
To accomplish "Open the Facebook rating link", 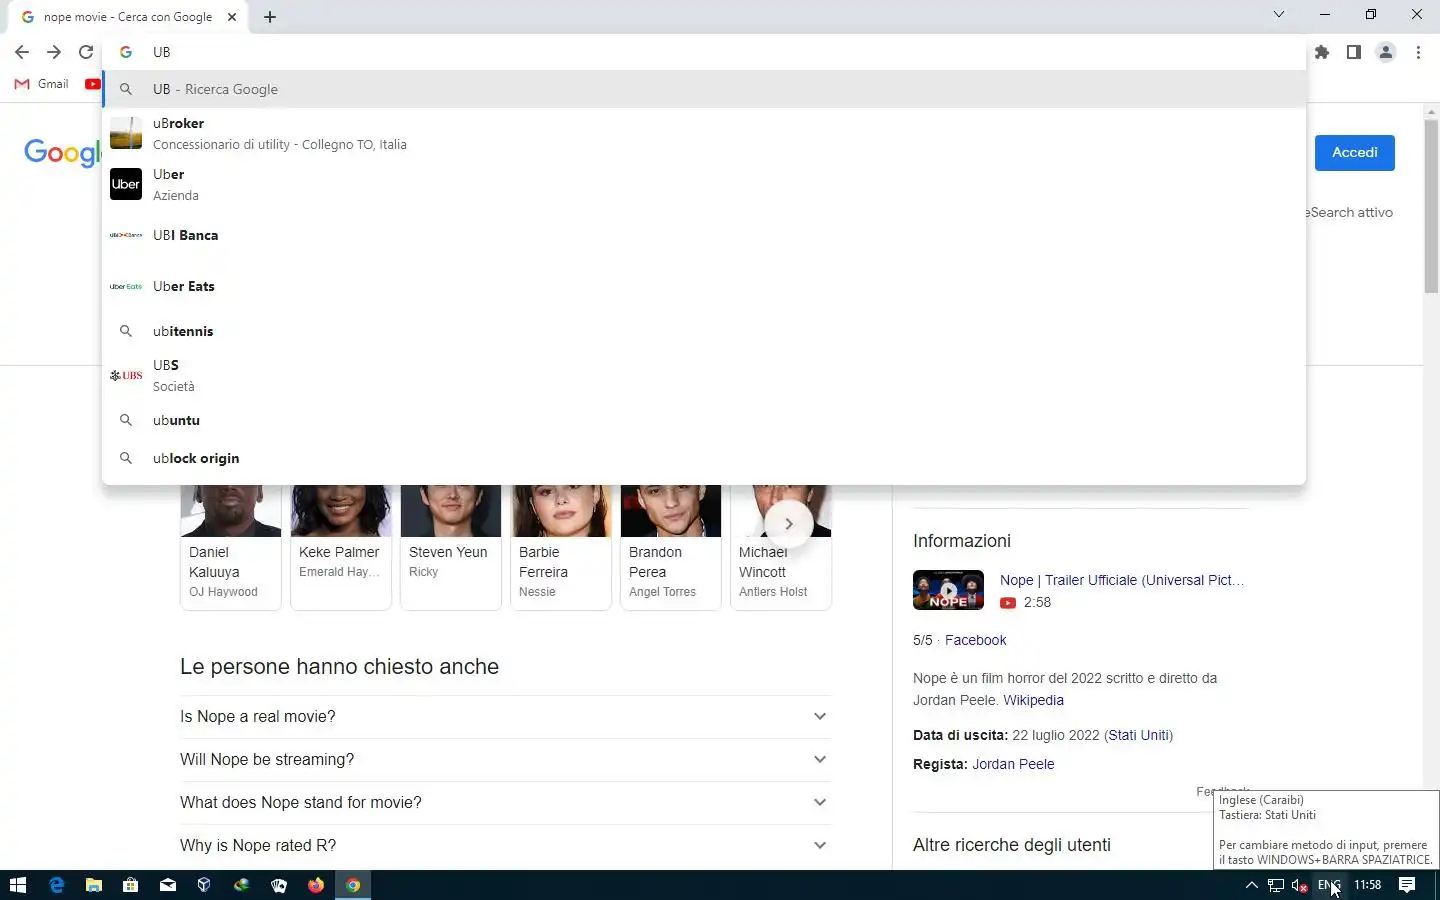I will 975,640.
